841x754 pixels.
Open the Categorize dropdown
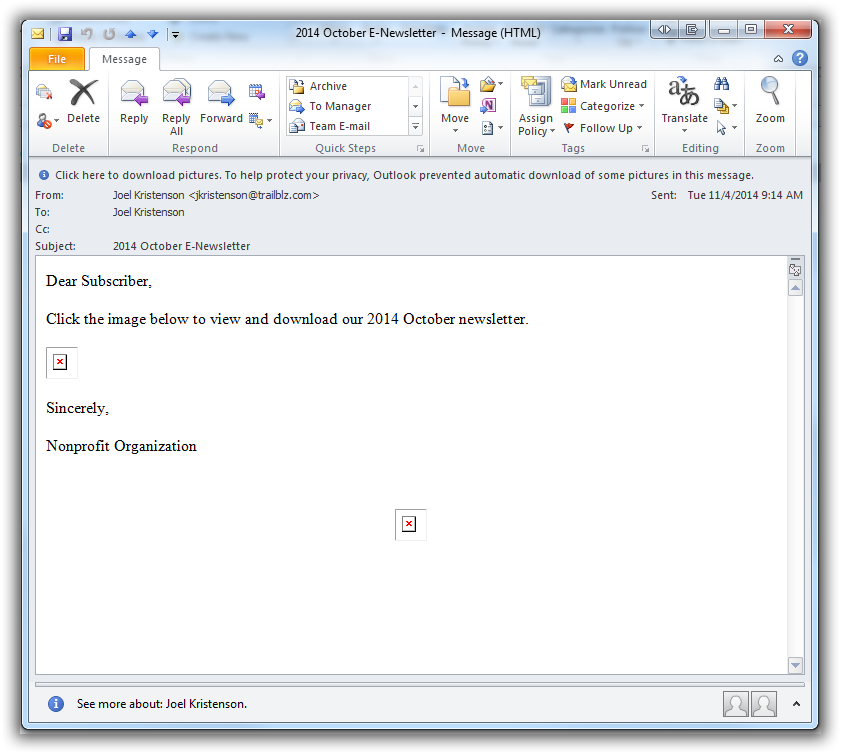[604, 106]
